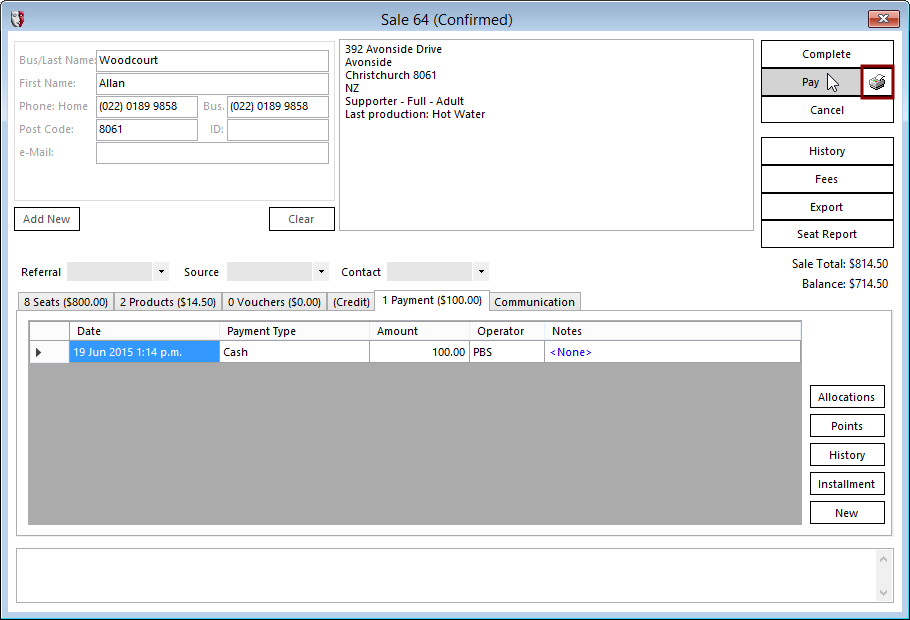Clear the patron details

[302, 219]
